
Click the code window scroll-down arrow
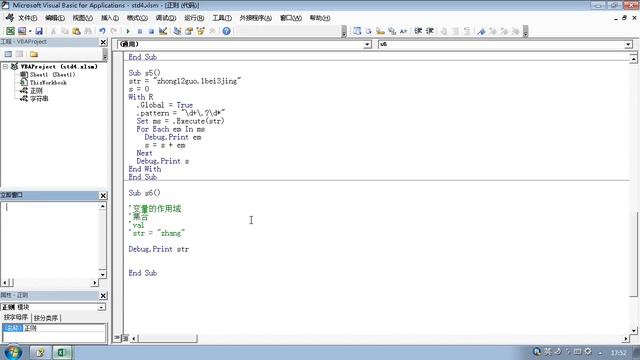pyautogui.click(x=633, y=331)
